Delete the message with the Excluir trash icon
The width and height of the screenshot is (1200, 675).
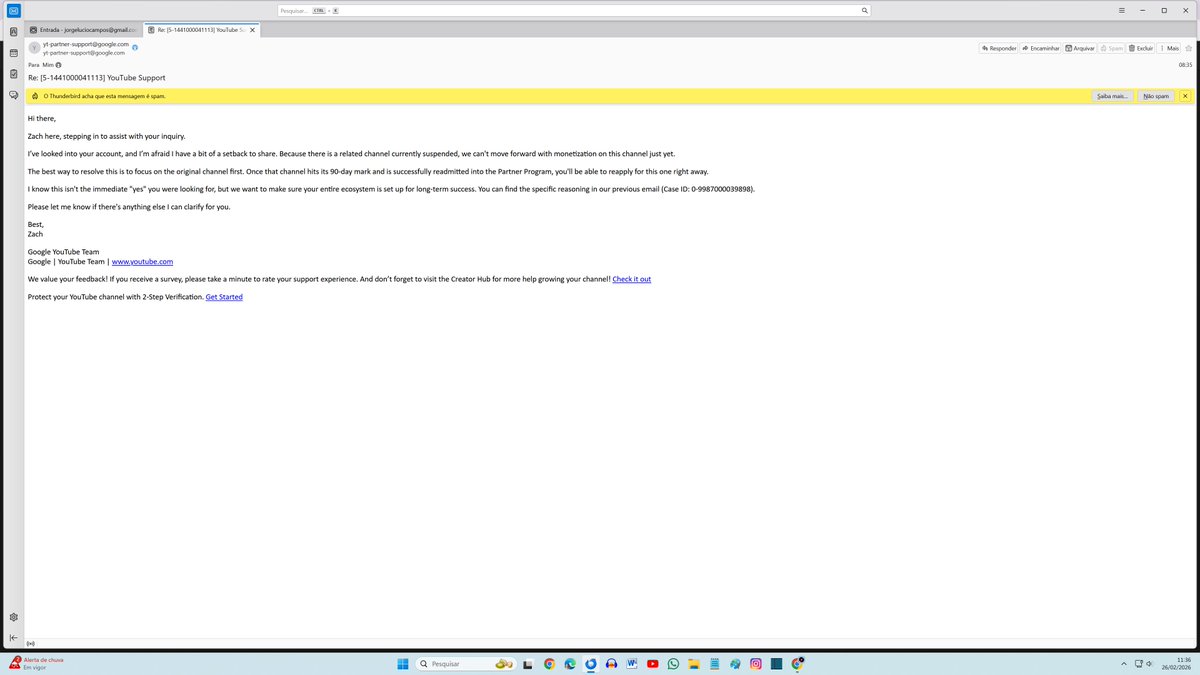tap(1139, 47)
